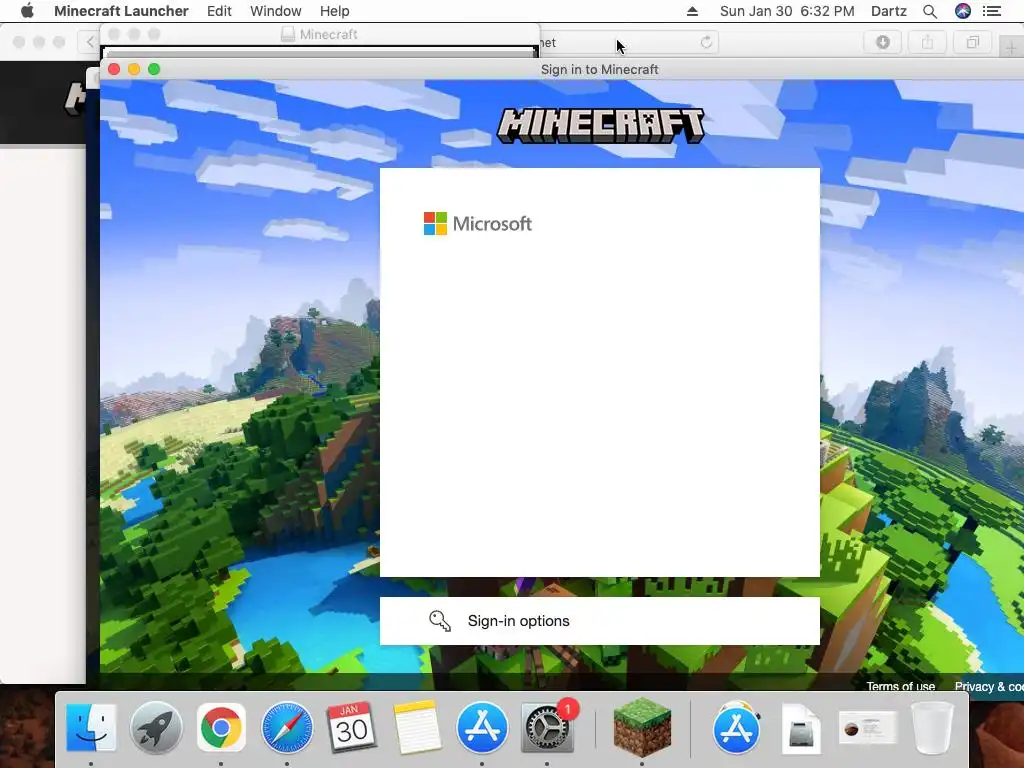
Task: Open Finder from the Dock
Action: (x=91, y=727)
